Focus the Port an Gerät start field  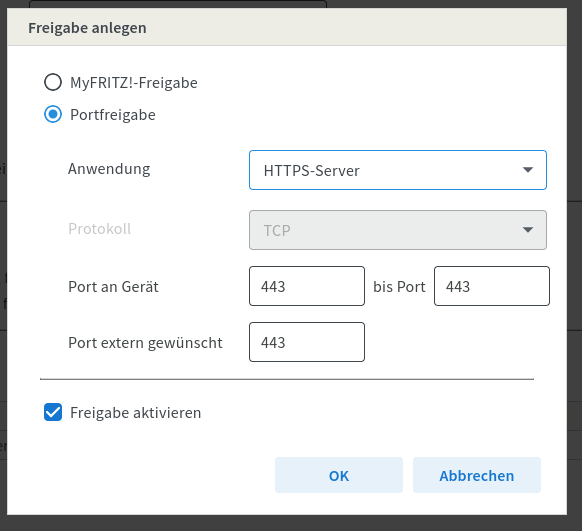307,286
